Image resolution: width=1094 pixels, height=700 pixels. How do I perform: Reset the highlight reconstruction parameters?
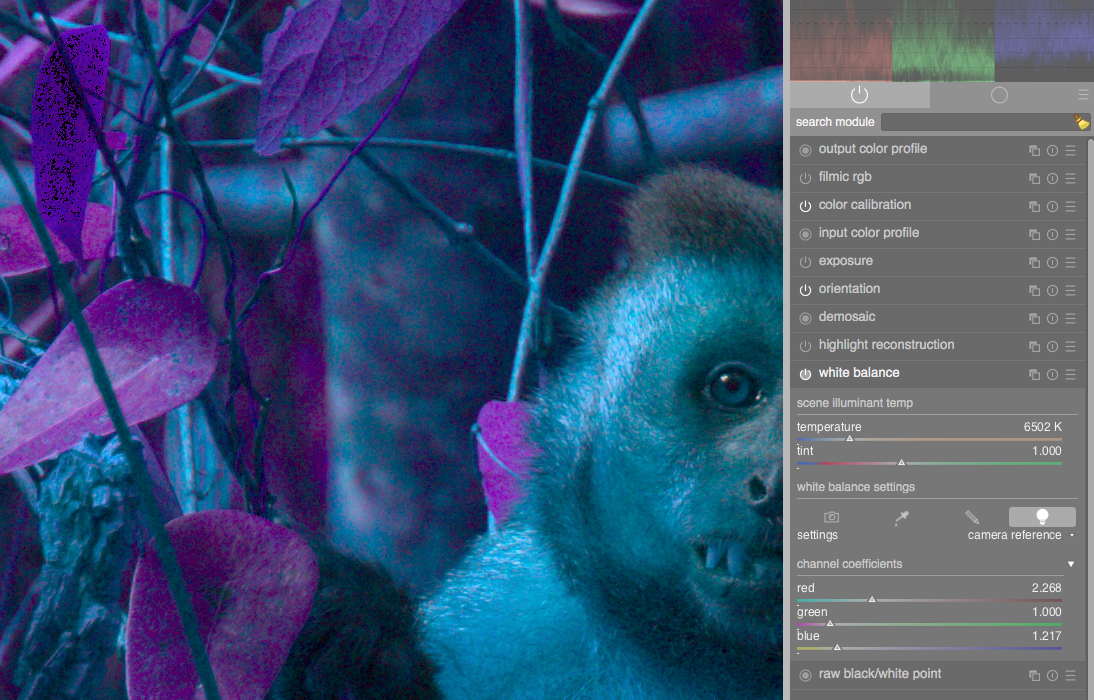click(1052, 345)
